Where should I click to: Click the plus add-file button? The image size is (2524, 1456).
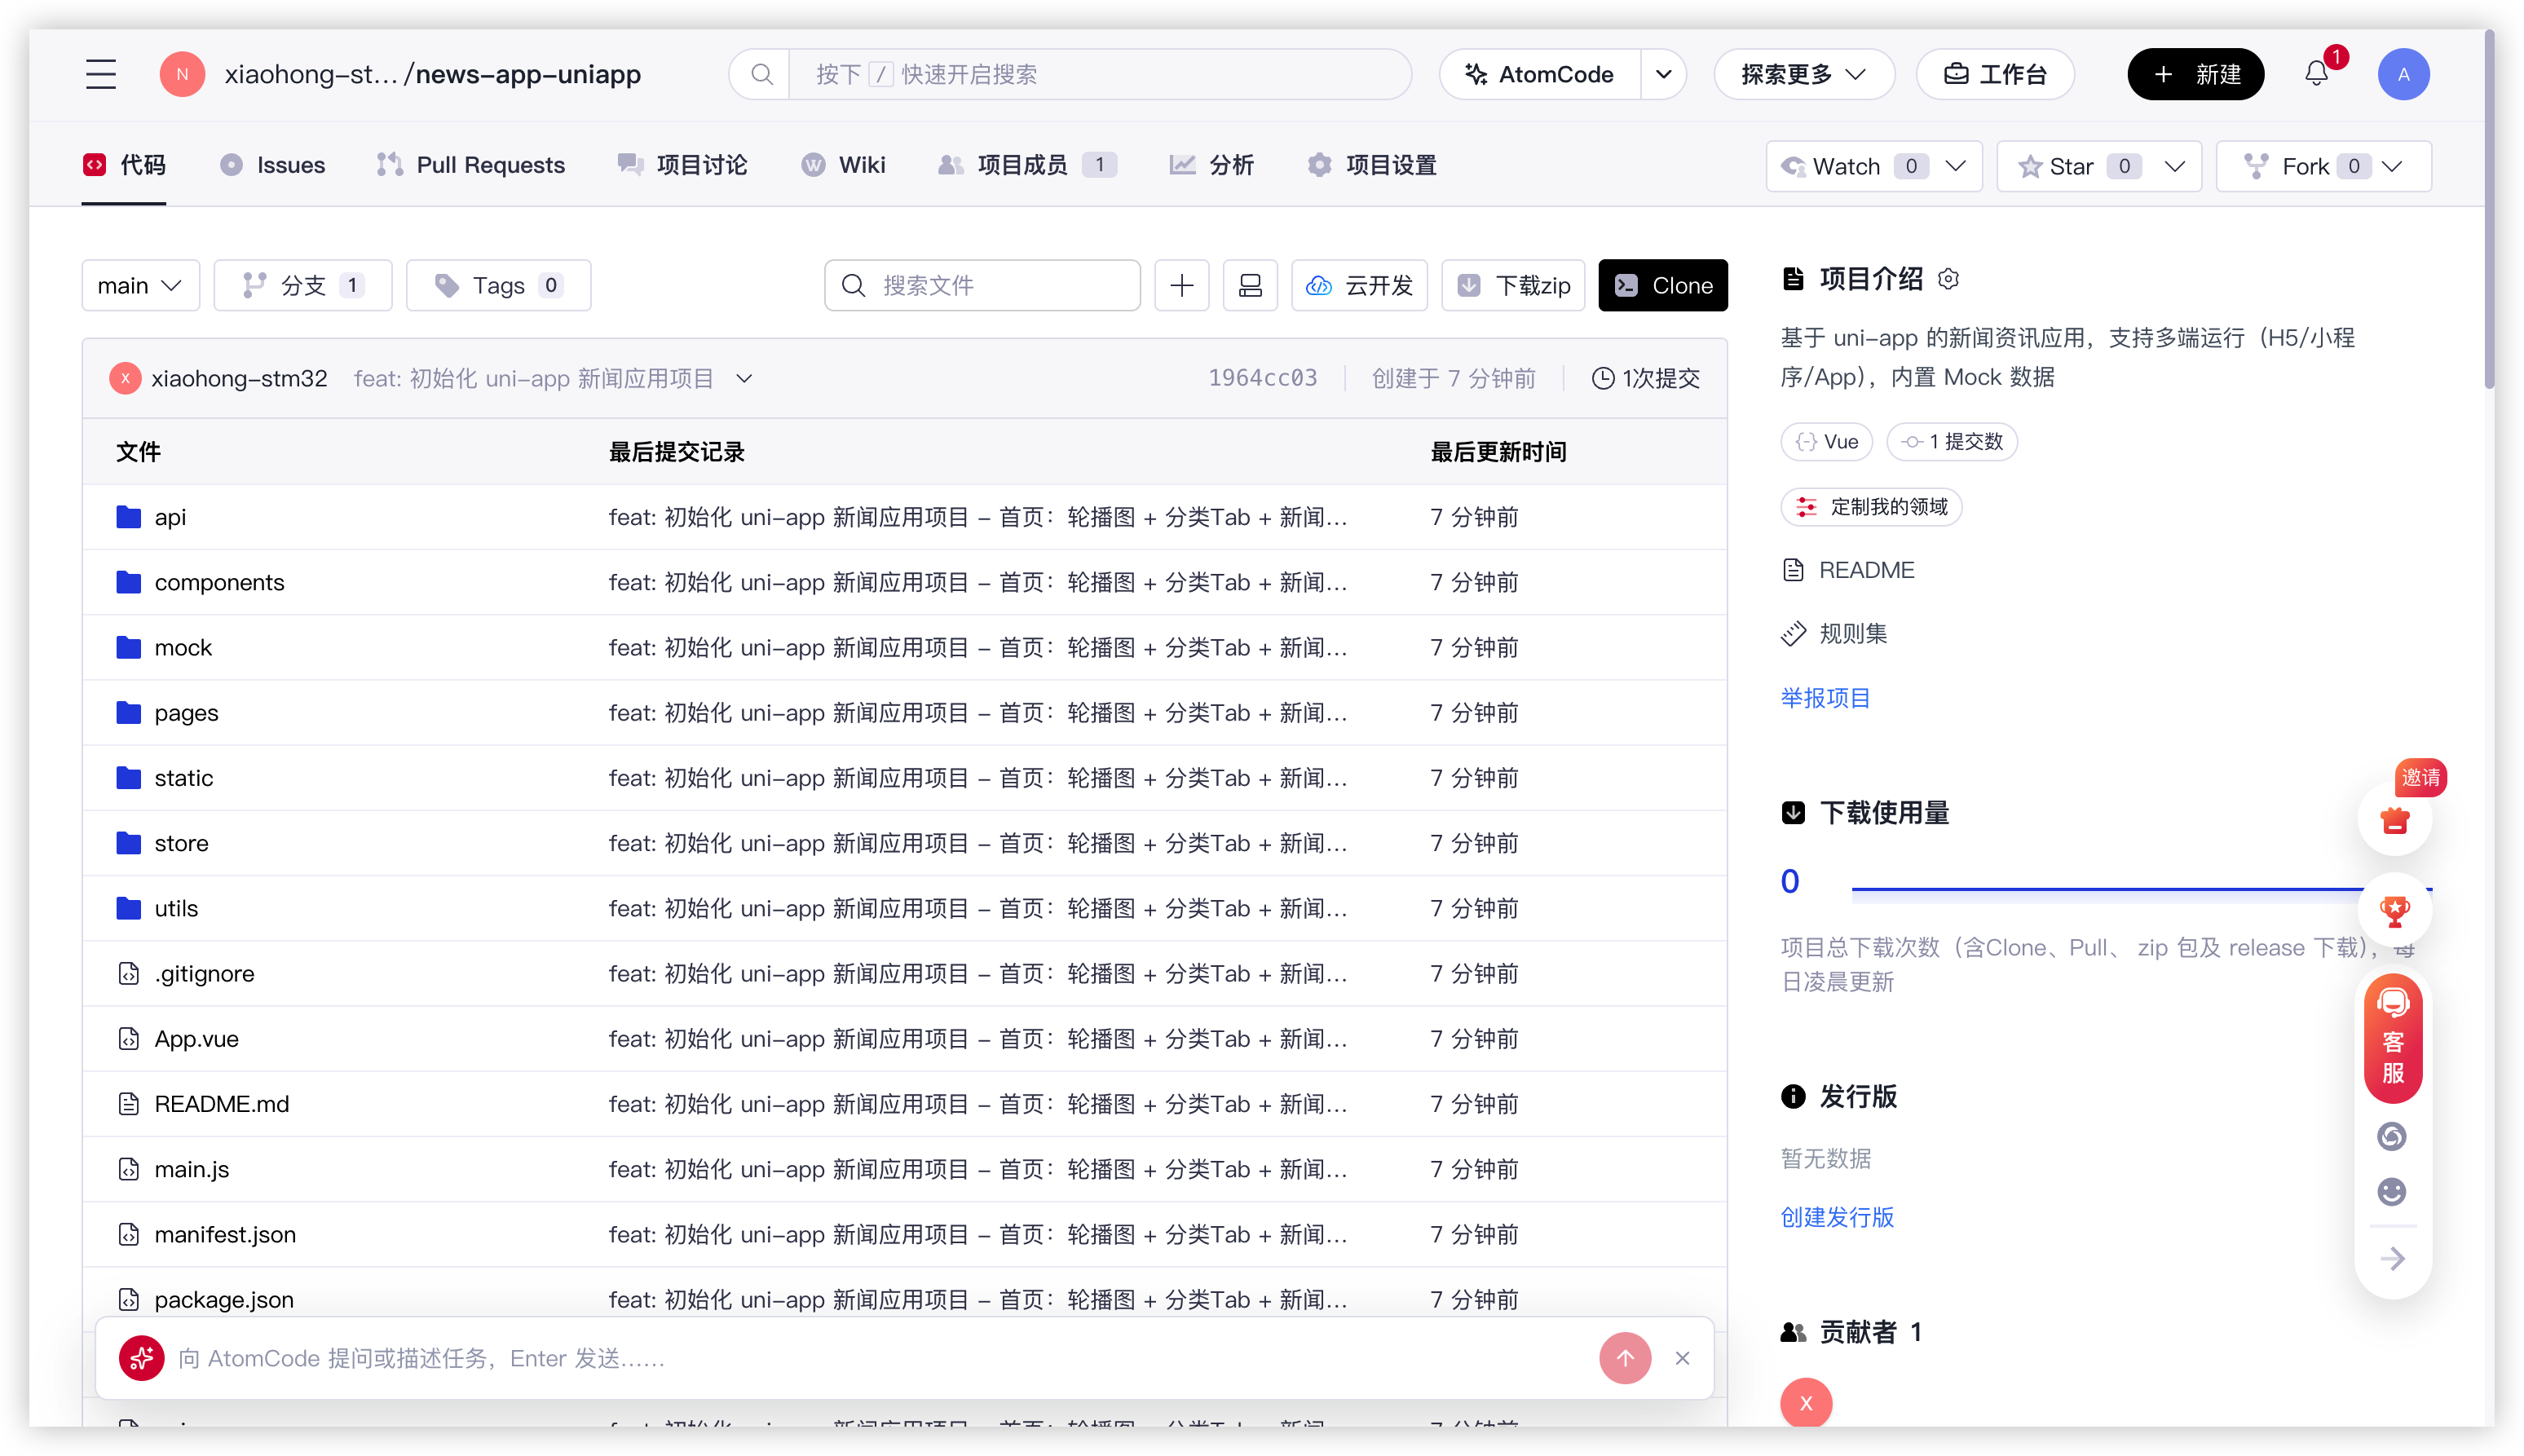click(1181, 286)
